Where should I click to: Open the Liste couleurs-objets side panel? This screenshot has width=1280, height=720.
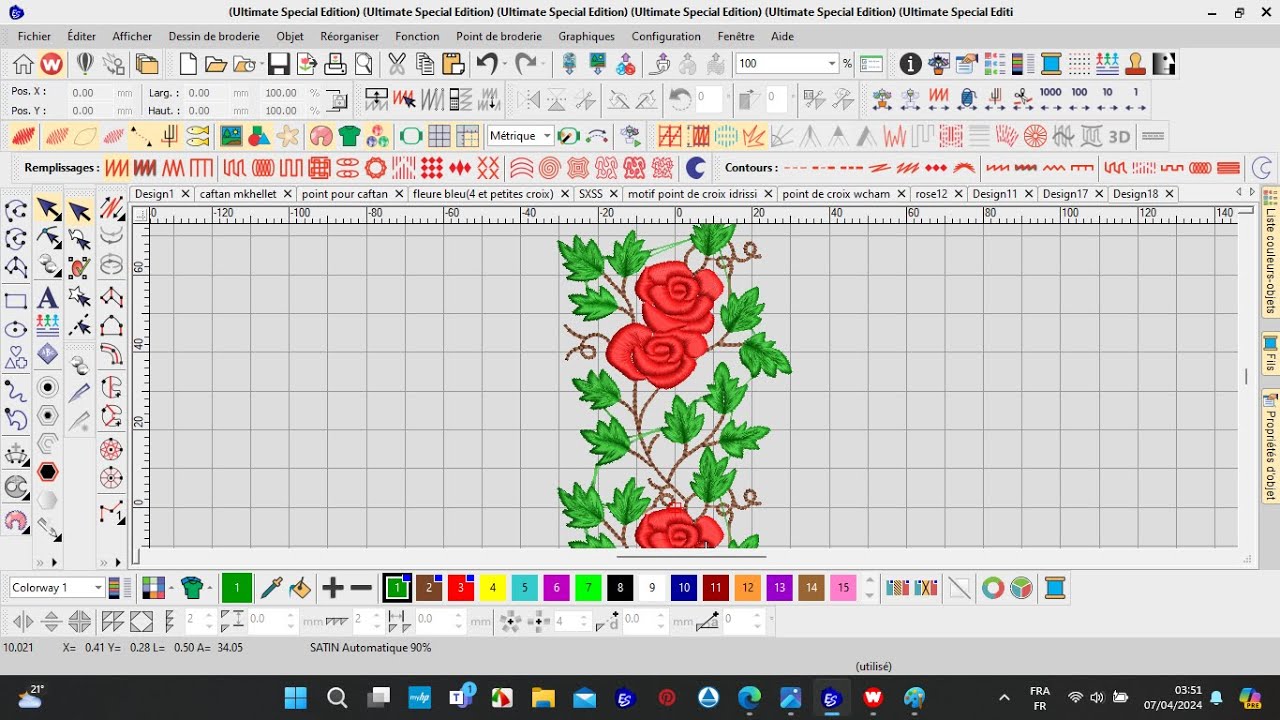(1271, 252)
